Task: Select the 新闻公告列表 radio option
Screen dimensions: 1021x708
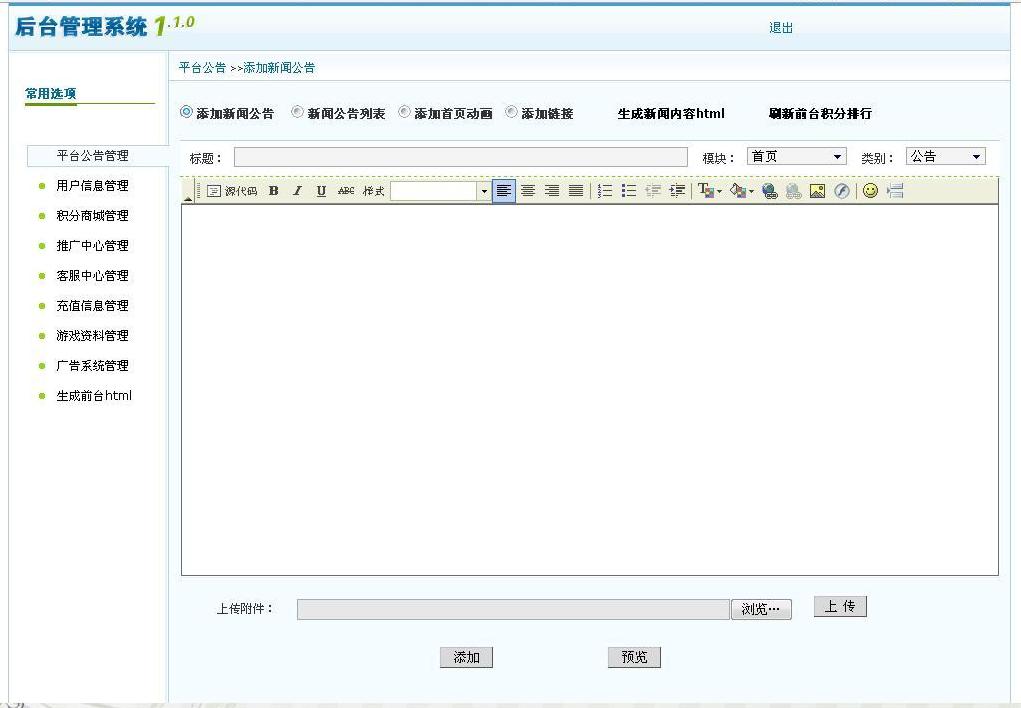Action: 297,112
